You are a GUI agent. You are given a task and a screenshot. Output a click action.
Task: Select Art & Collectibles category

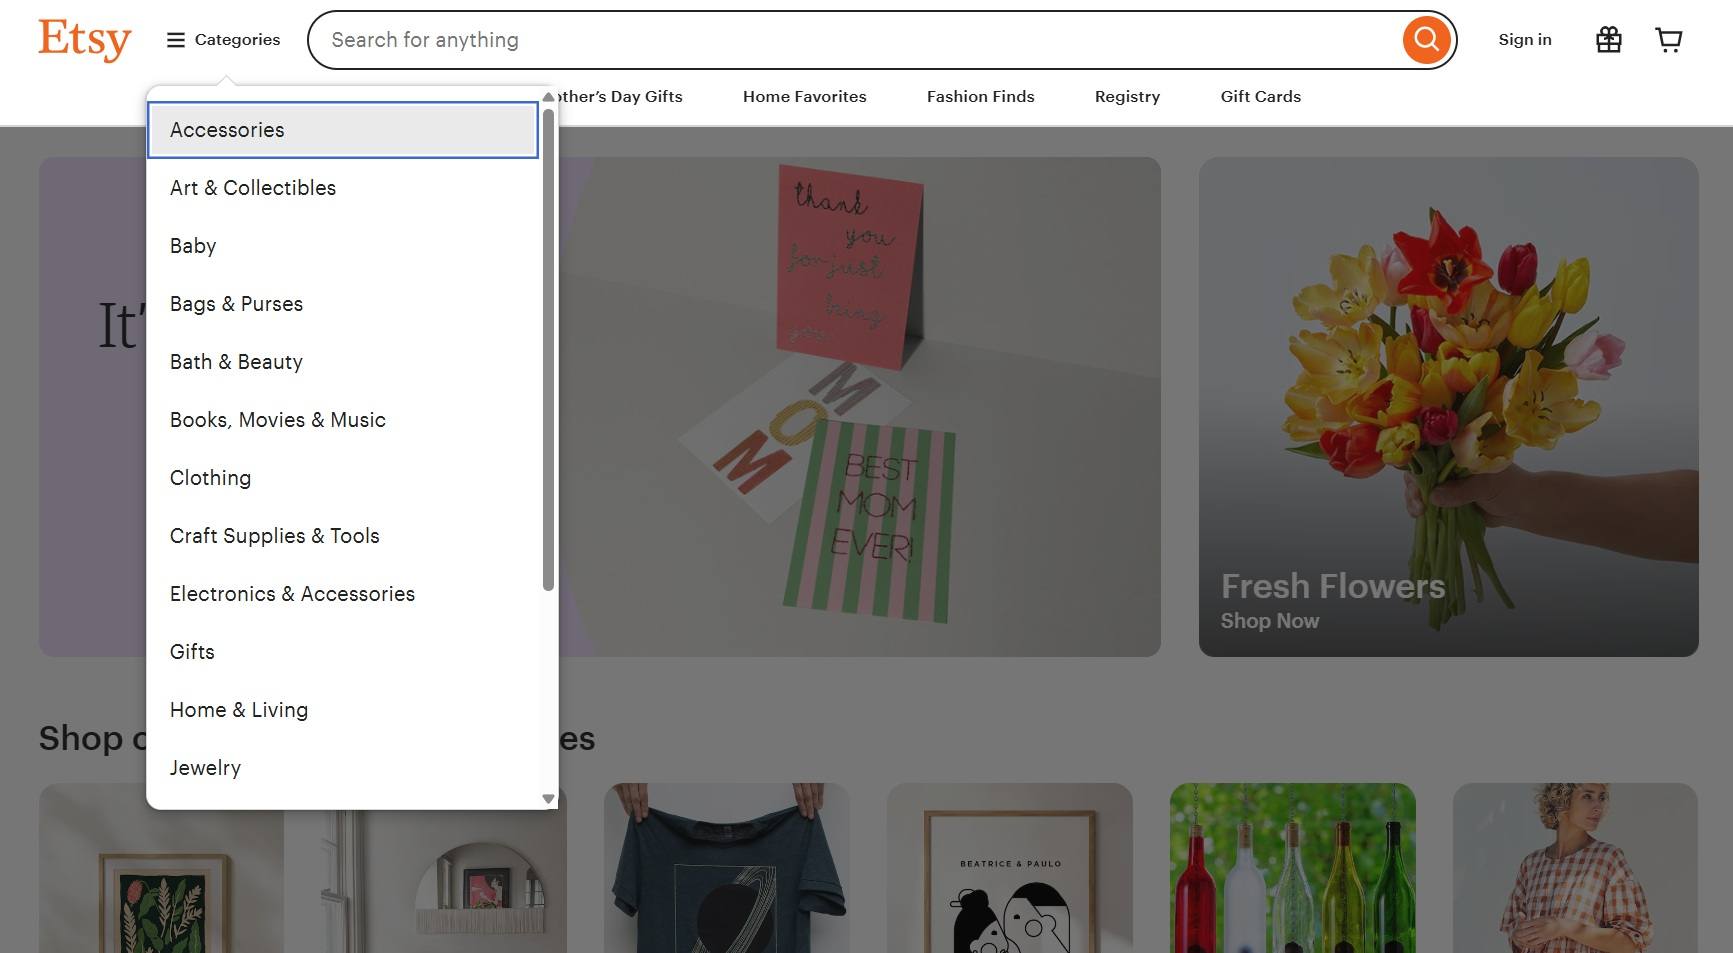[343, 188]
